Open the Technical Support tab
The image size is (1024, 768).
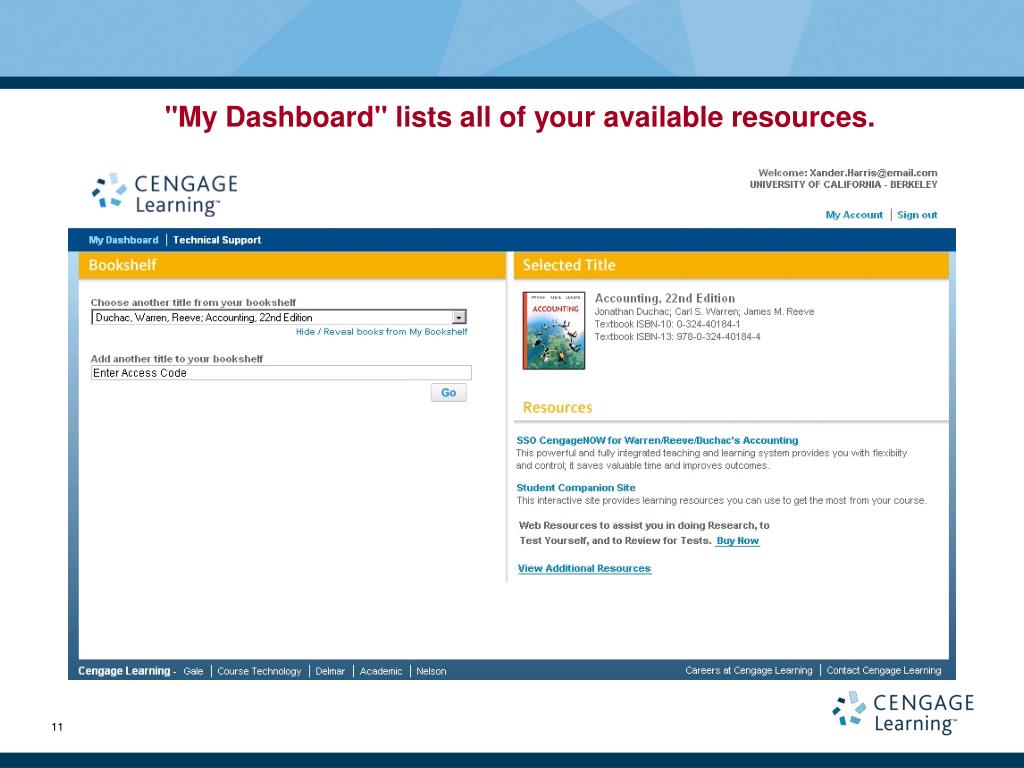(217, 240)
